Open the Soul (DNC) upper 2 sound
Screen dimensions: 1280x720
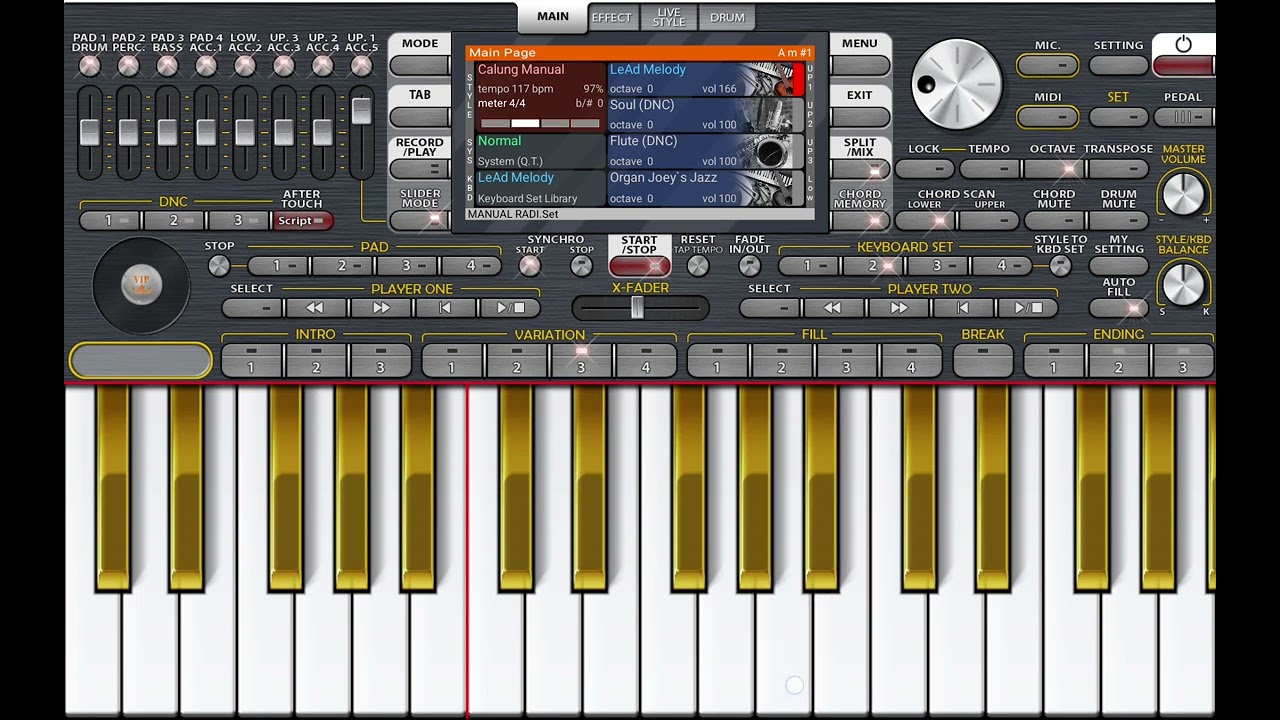point(706,115)
